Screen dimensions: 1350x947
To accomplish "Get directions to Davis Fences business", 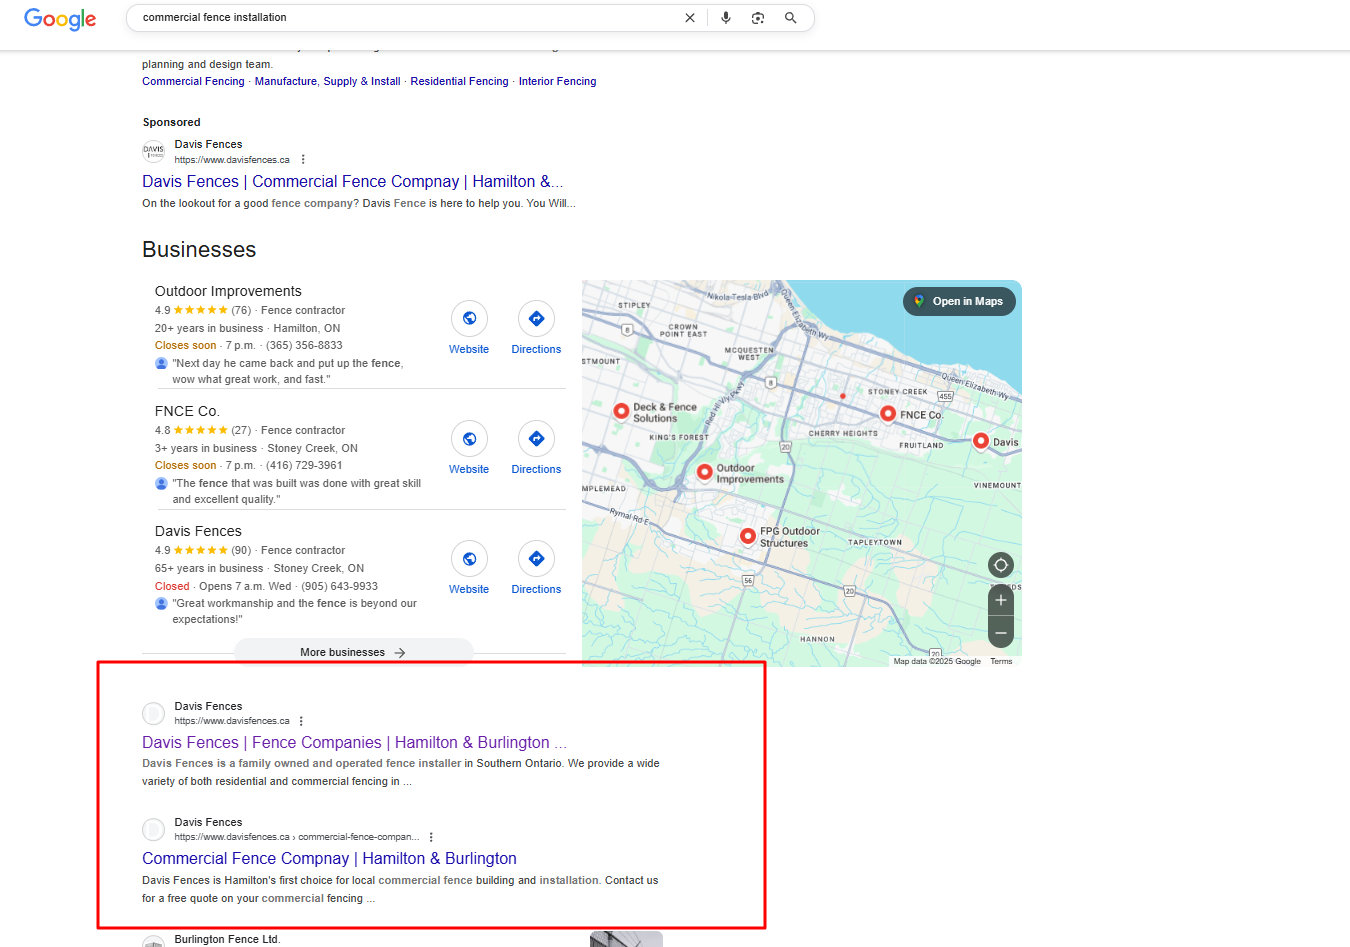I will click(x=536, y=559).
